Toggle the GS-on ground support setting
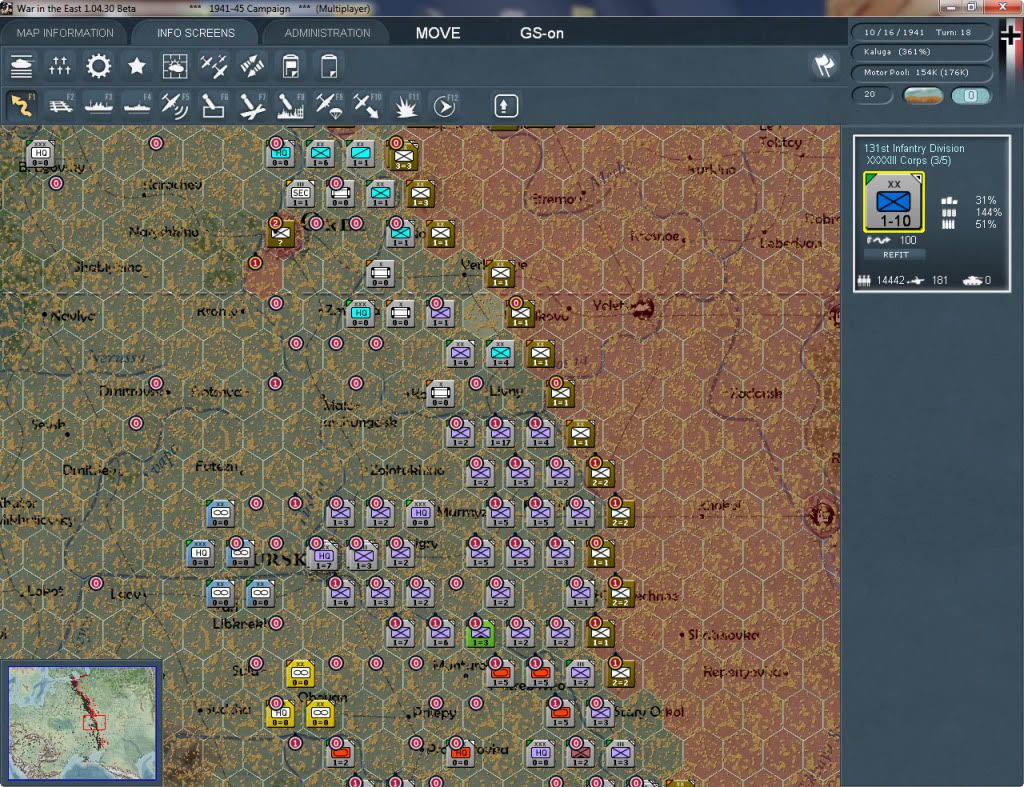 (x=541, y=33)
